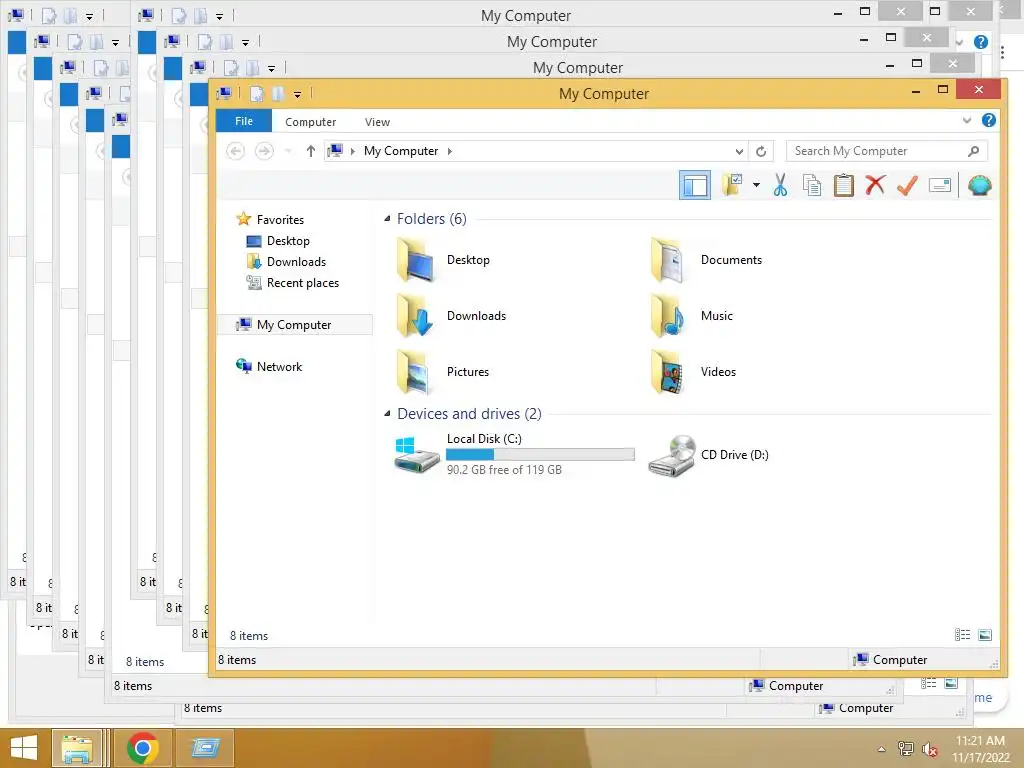Open Help with the blue question mark
The height and width of the screenshot is (768, 1024).
click(989, 120)
